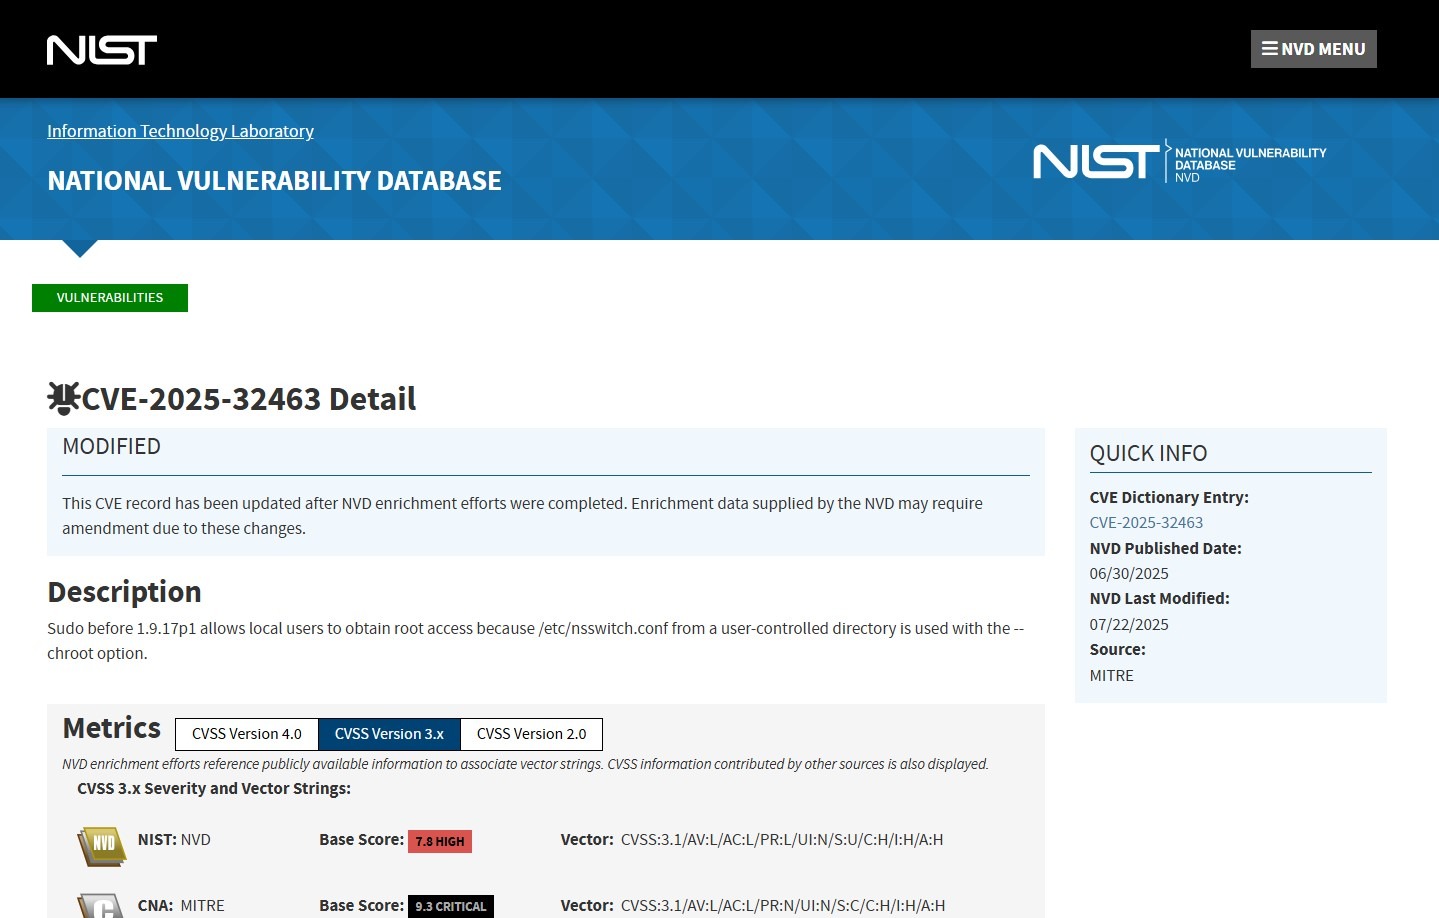Click the Sudo vulnerability description text
The image size is (1439, 918).
click(x=535, y=640)
